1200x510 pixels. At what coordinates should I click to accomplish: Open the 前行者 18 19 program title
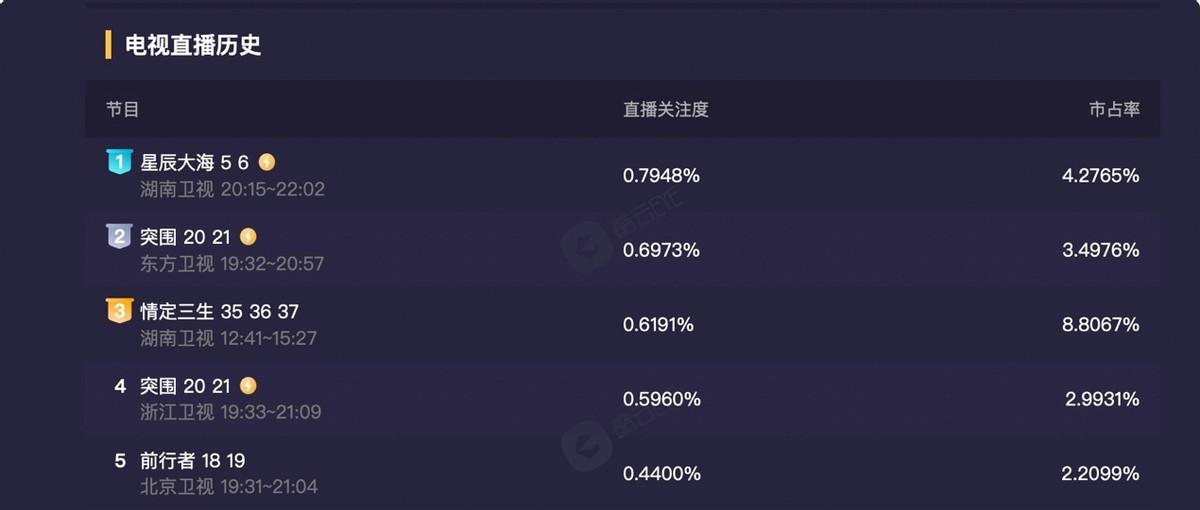point(192,461)
